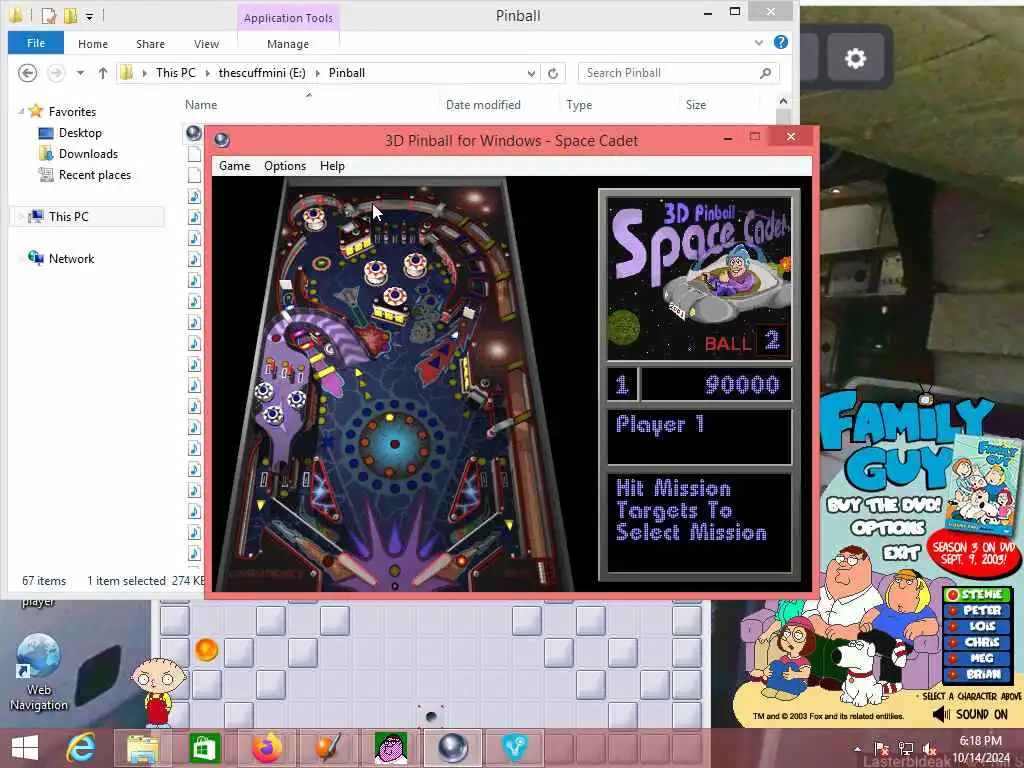This screenshot has height=768, width=1024.
Task: Click the New folder quick access icon
Action: click(71, 15)
